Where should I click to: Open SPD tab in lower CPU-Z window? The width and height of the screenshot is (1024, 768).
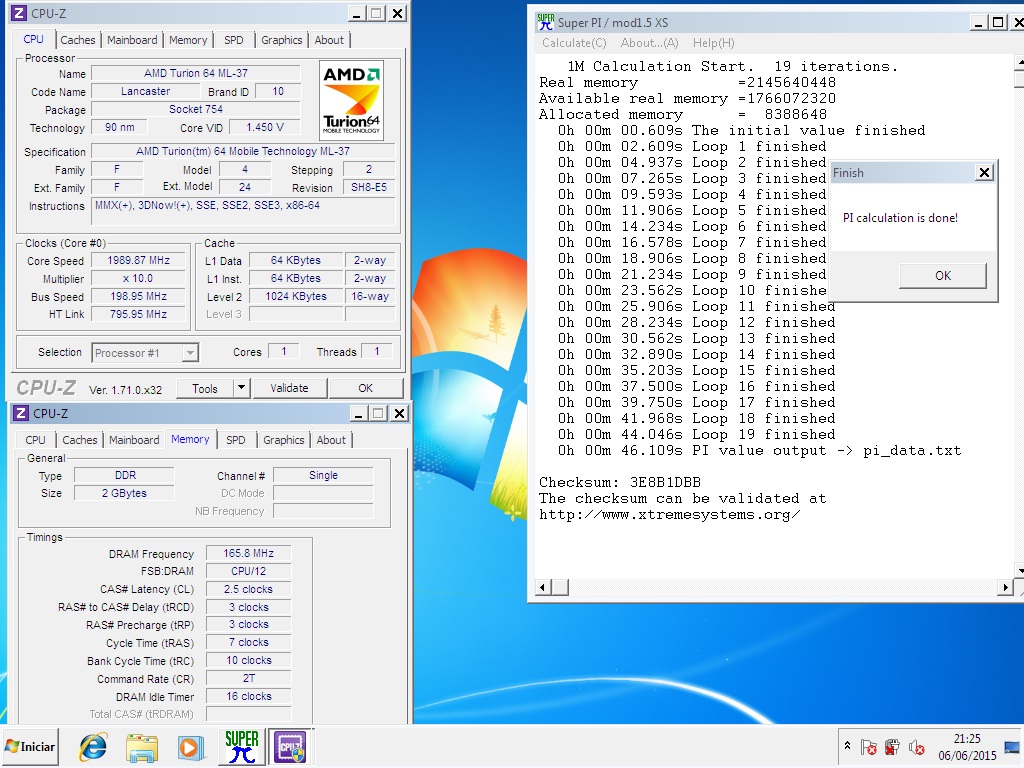(x=235, y=440)
